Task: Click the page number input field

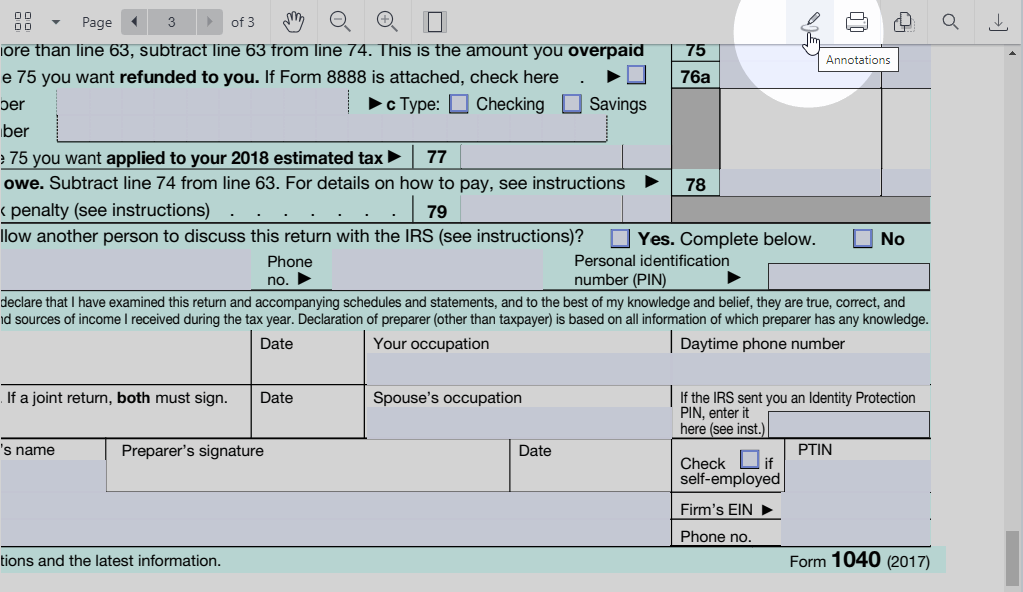Action: [172, 22]
